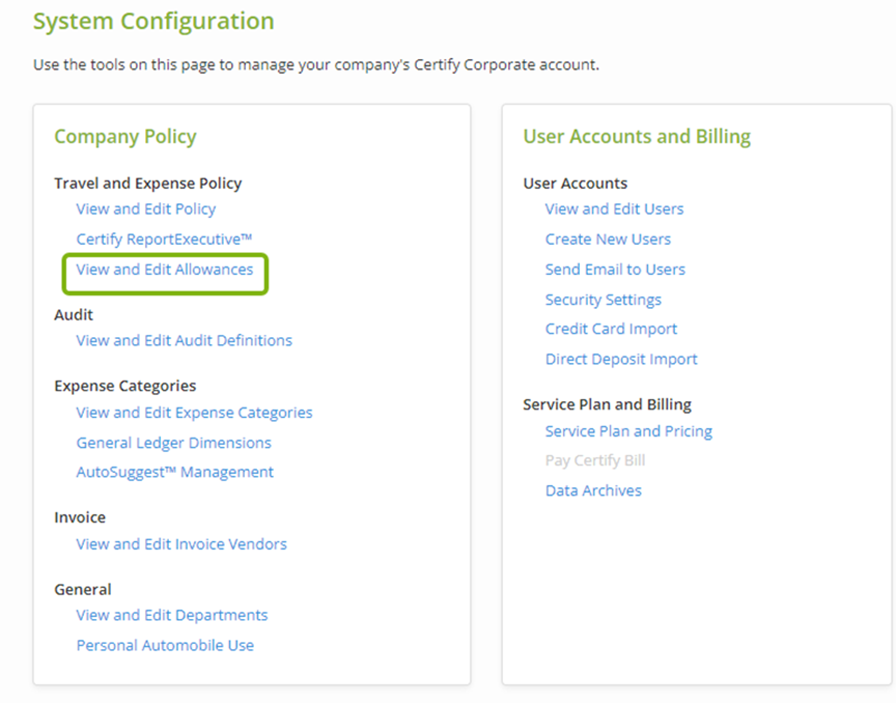The height and width of the screenshot is (703, 896).
Task: Open the View and Edit Policy link
Action: pyautogui.click(x=146, y=209)
